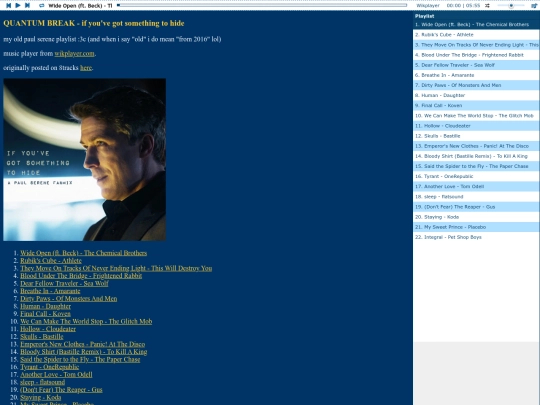
Task: Open link 'Hollow - Cloudeater' in page list
Action: coord(48,329)
